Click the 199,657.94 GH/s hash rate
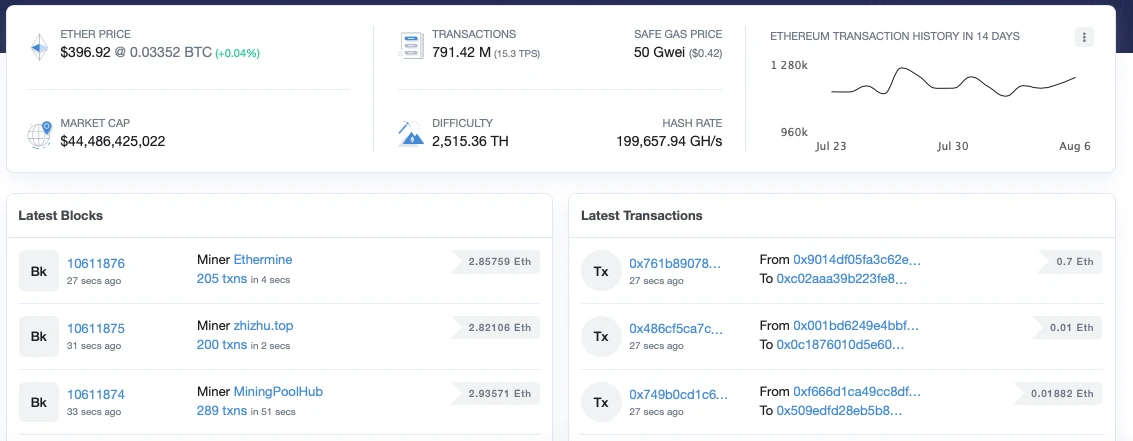The image size is (1133, 441). coord(669,141)
